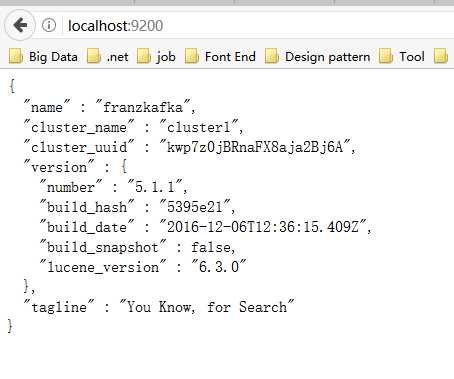Click the "tagline" key text
The height and width of the screenshot is (379, 454).
tap(59, 307)
